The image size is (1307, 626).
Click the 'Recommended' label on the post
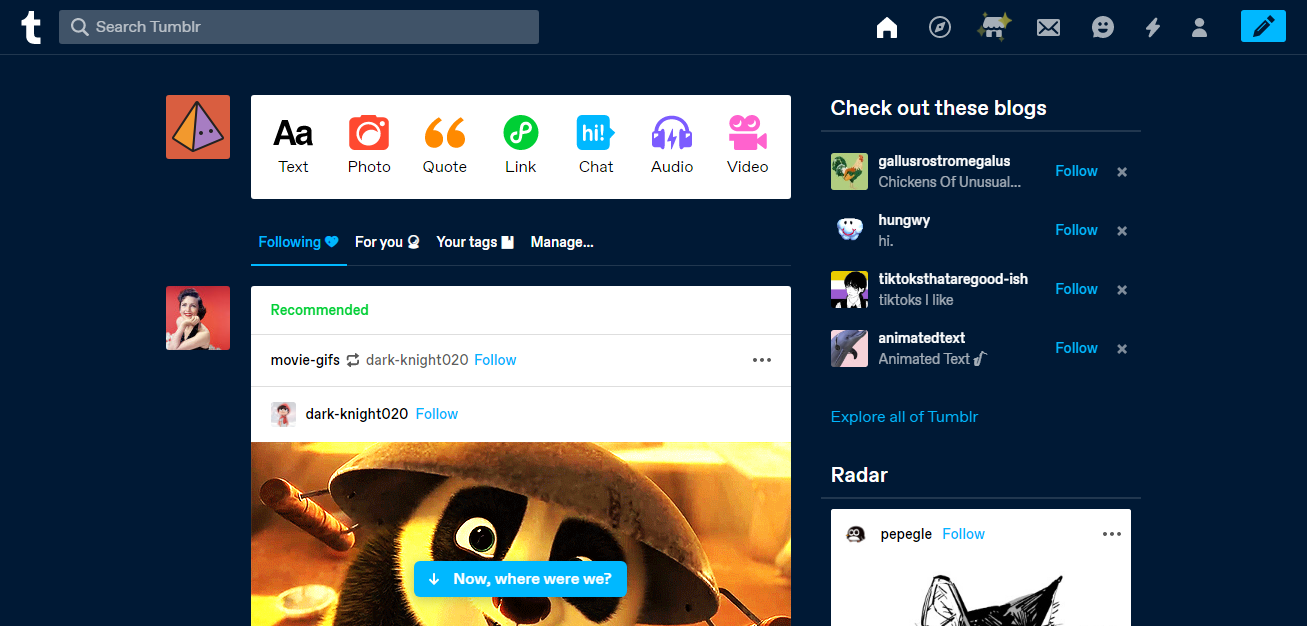coord(319,310)
